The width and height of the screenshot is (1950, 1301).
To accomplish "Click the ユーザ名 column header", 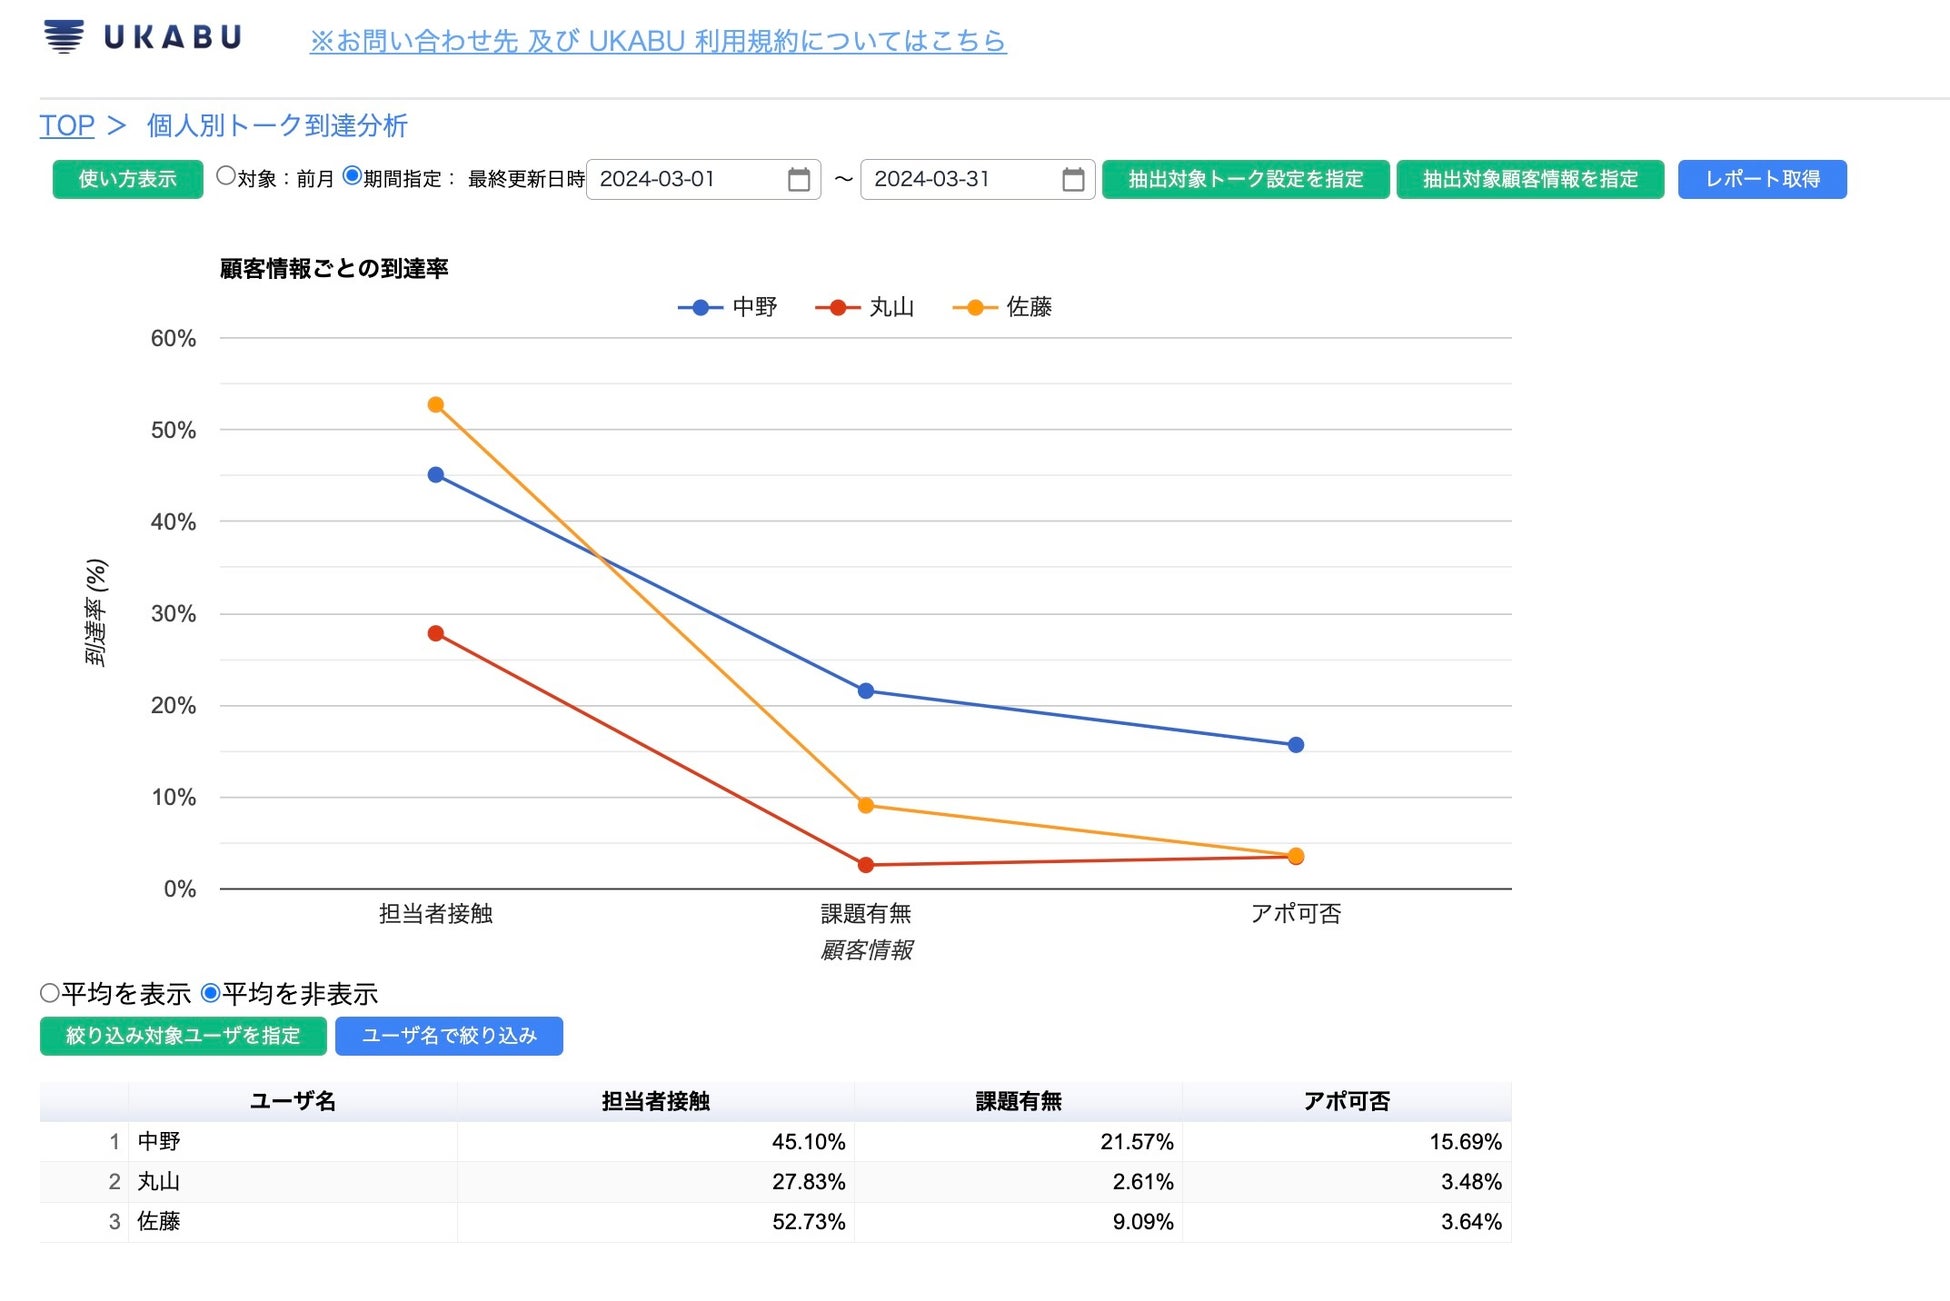I will point(292,1101).
